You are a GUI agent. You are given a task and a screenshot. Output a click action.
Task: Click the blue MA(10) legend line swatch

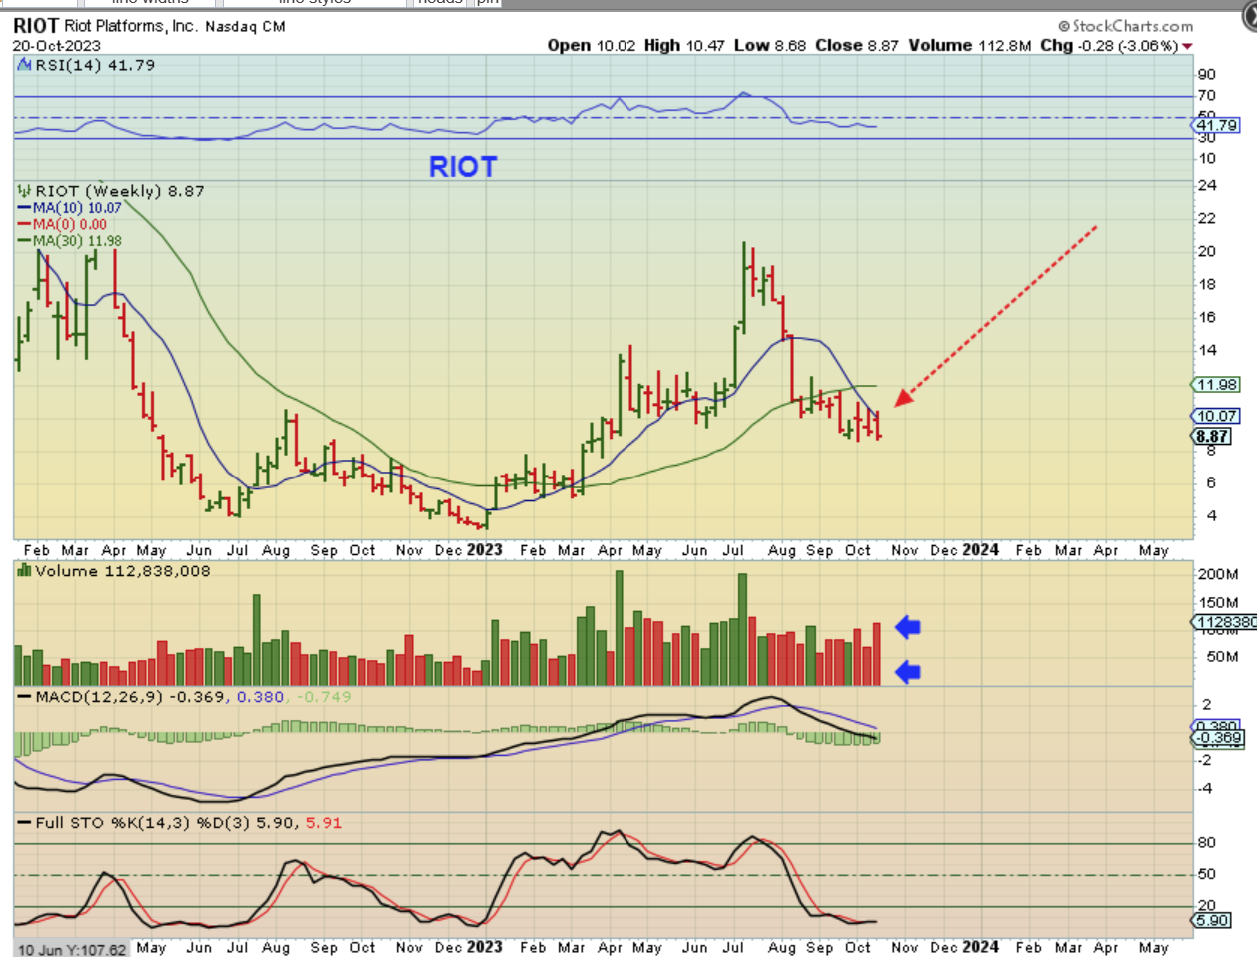pyautogui.click(x=25, y=208)
